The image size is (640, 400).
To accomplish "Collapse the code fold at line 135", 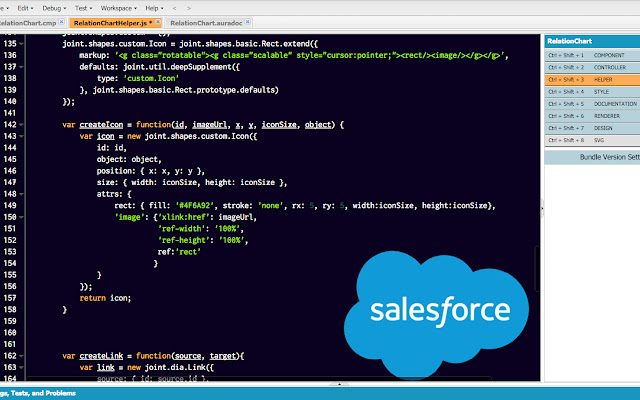I will [21, 44].
